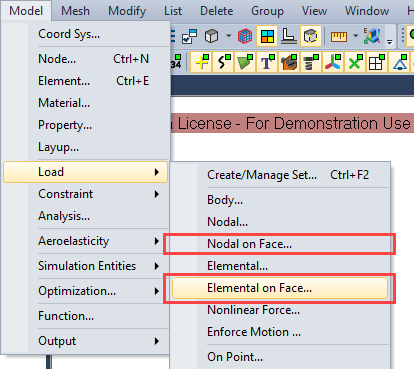Choose Nodal... in Load submenu
Image resolution: width=414 pixels, height=369 pixels.
280,222
